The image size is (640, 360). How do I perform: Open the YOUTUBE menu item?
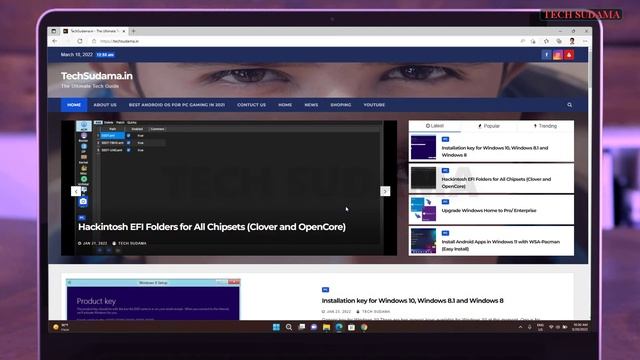pos(374,105)
